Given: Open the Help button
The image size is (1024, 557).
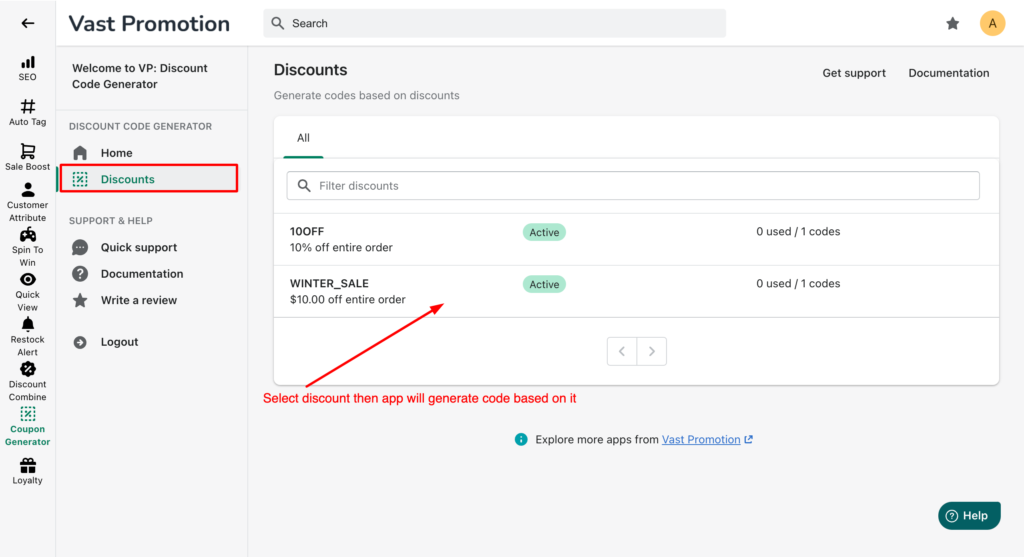Looking at the screenshot, I should coord(969,516).
